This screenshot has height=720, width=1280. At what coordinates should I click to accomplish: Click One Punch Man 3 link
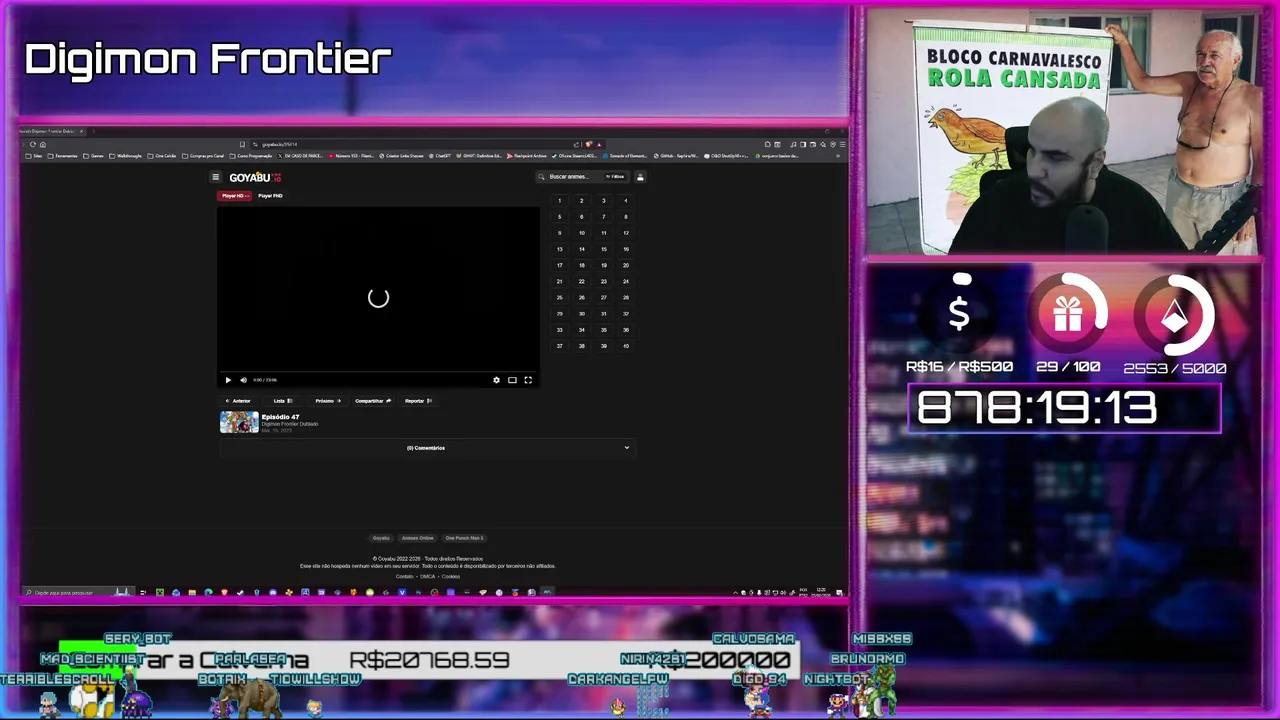click(464, 538)
